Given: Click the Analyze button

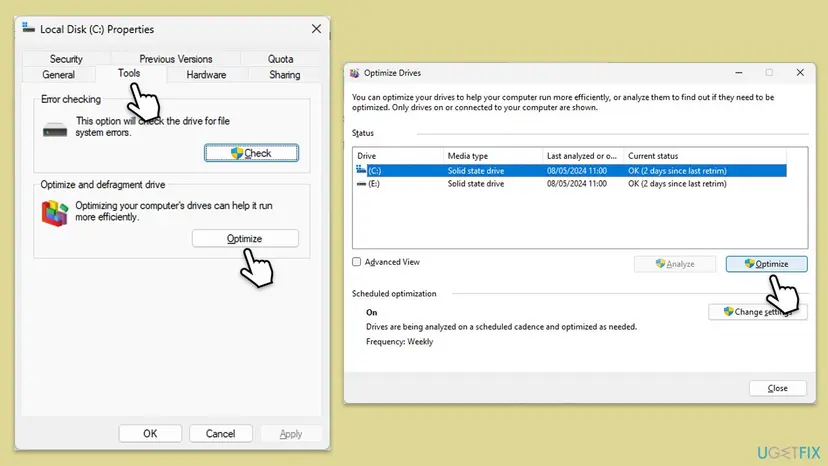Looking at the screenshot, I should pyautogui.click(x=675, y=264).
